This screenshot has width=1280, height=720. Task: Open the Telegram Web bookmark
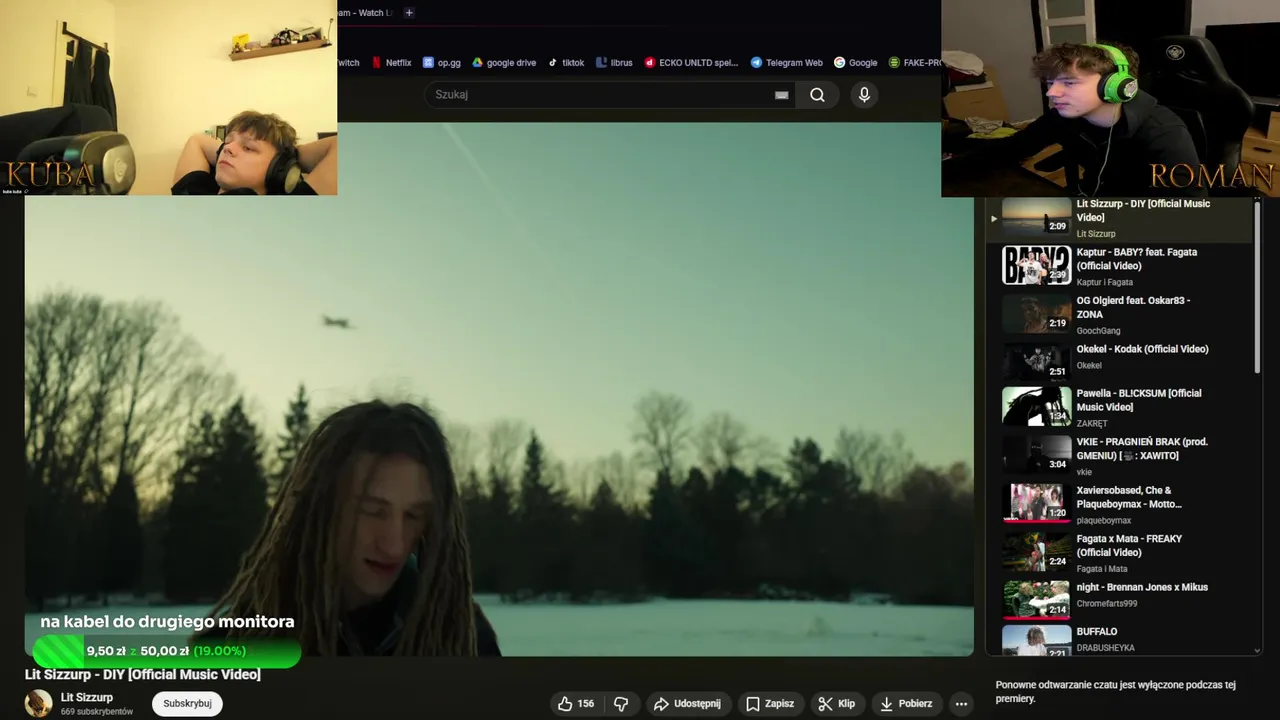tap(787, 62)
